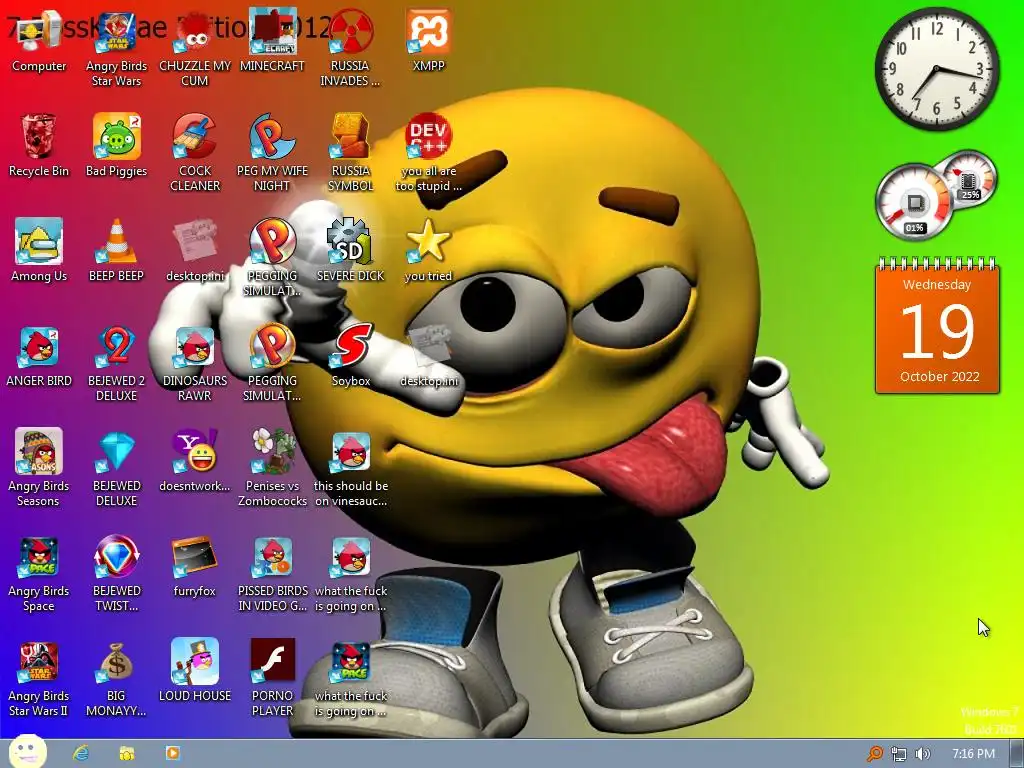Select the furryfox shortcut icon
Screen dimensions: 1024x768
[195, 566]
